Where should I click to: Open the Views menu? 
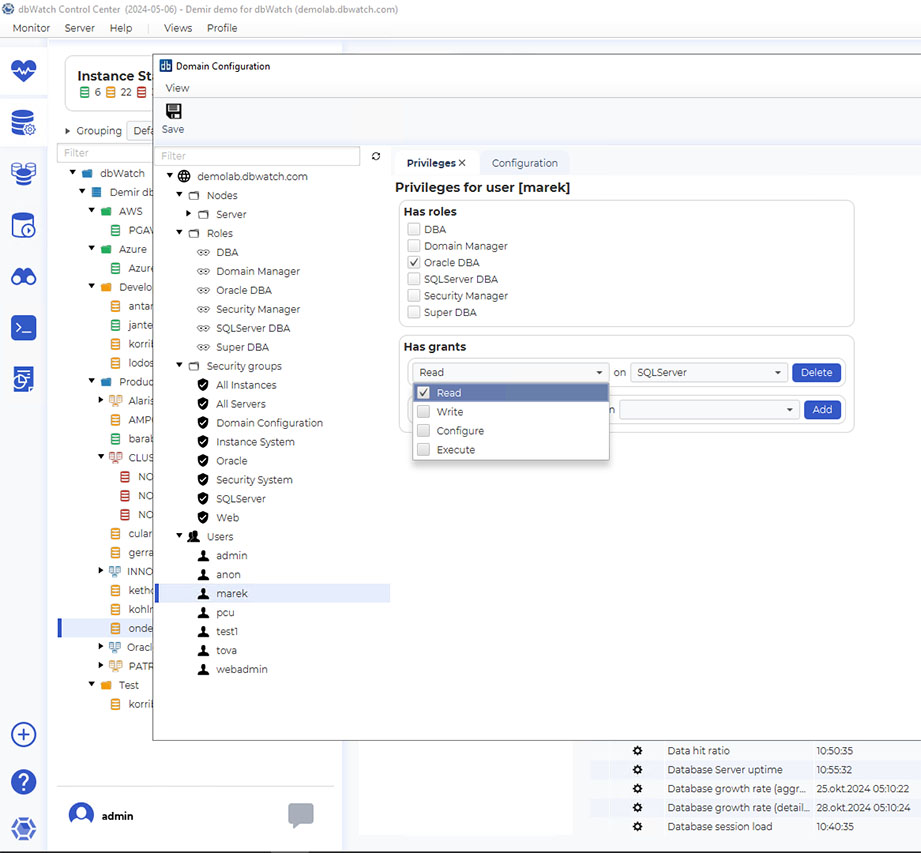[178, 28]
